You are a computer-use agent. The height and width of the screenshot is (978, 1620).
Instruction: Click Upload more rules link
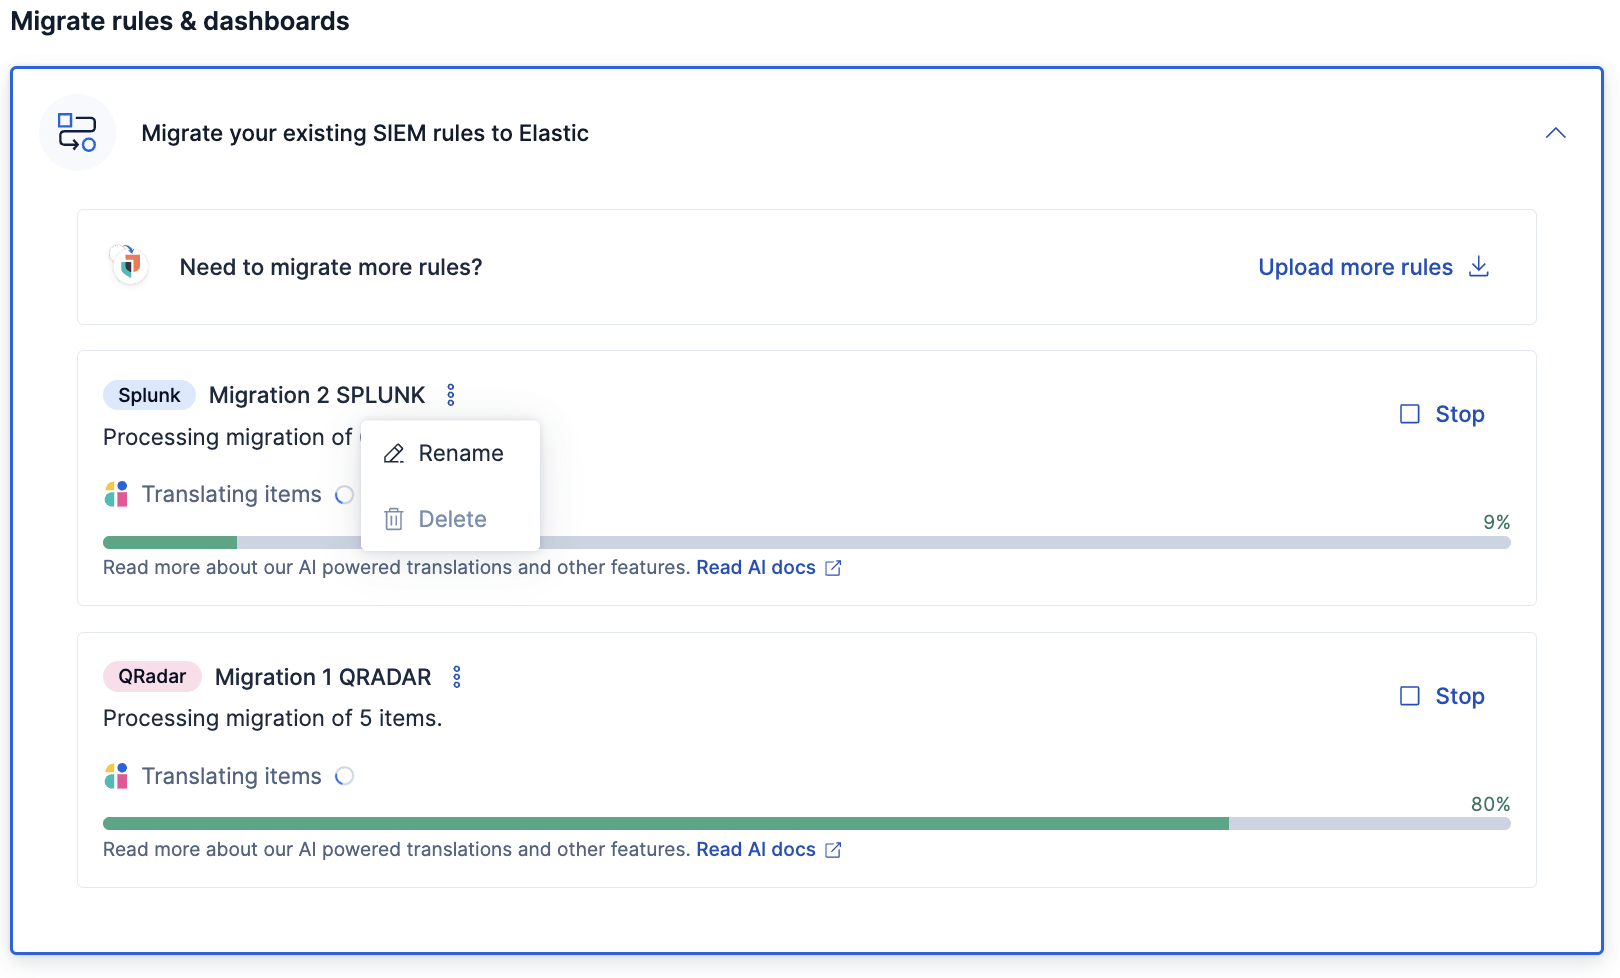coord(1355,267)
